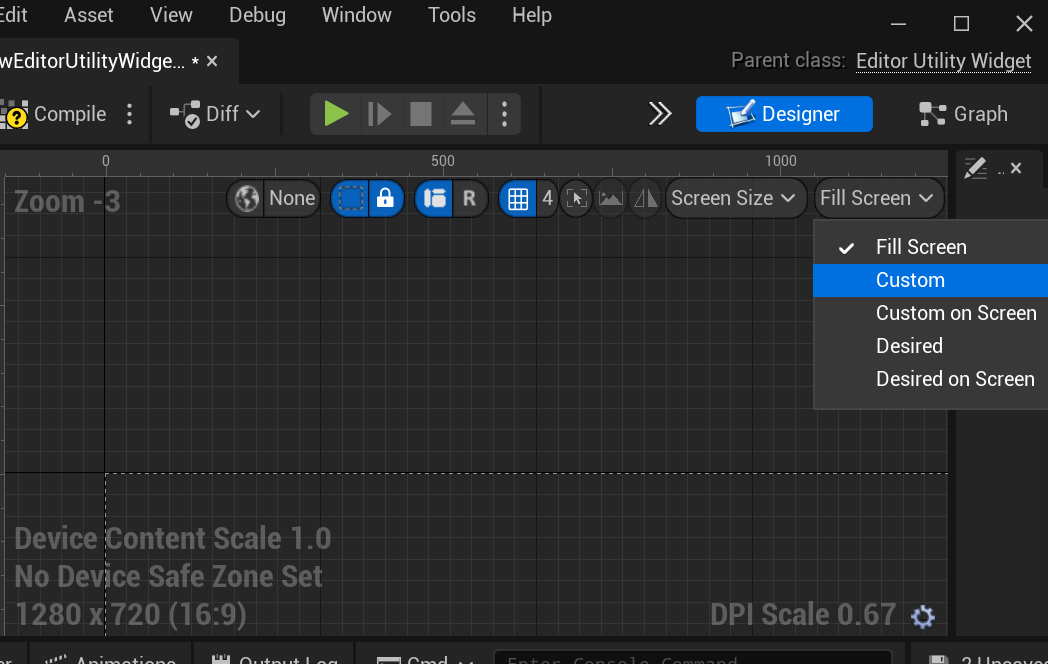The height and width of the screenshot is (664, 1048).
Task: Click the None culture selector
Action: pos(291,199)
